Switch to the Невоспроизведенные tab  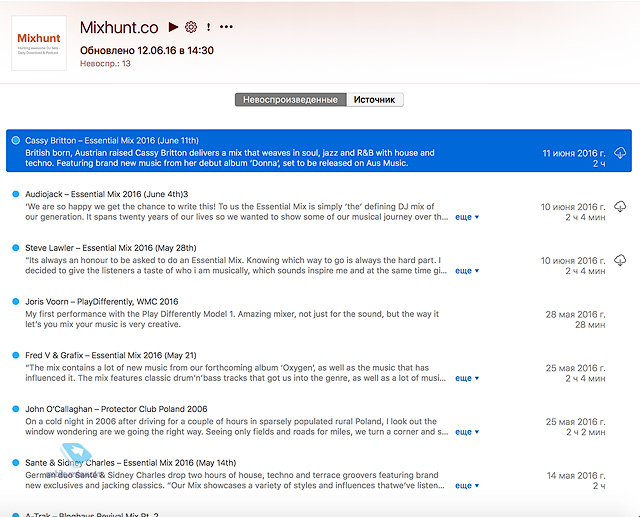[290, 100]
